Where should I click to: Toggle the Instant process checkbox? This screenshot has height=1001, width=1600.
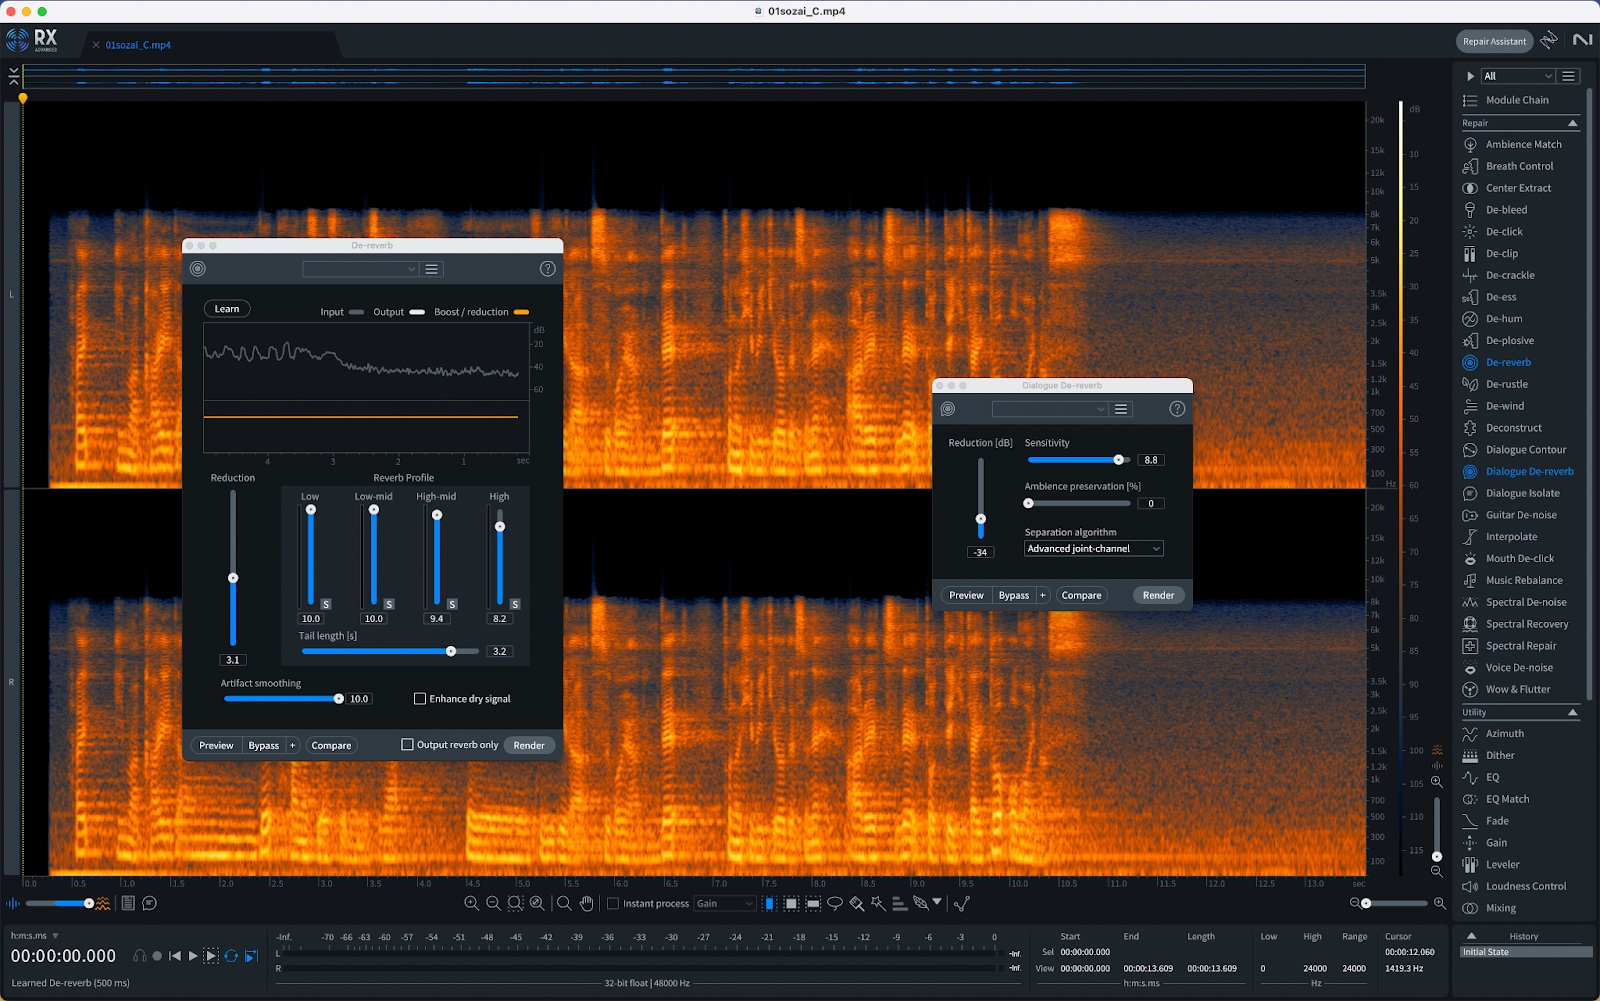click(613, 904)
